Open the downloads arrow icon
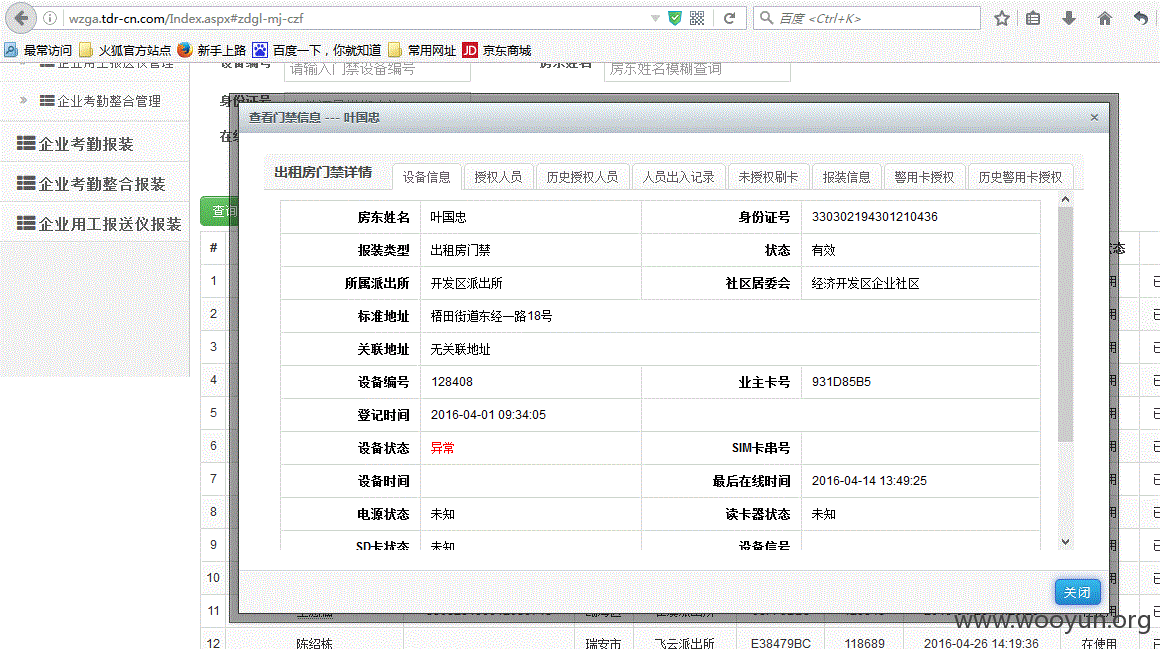The image size is (1160, 649). [1069, 19]
